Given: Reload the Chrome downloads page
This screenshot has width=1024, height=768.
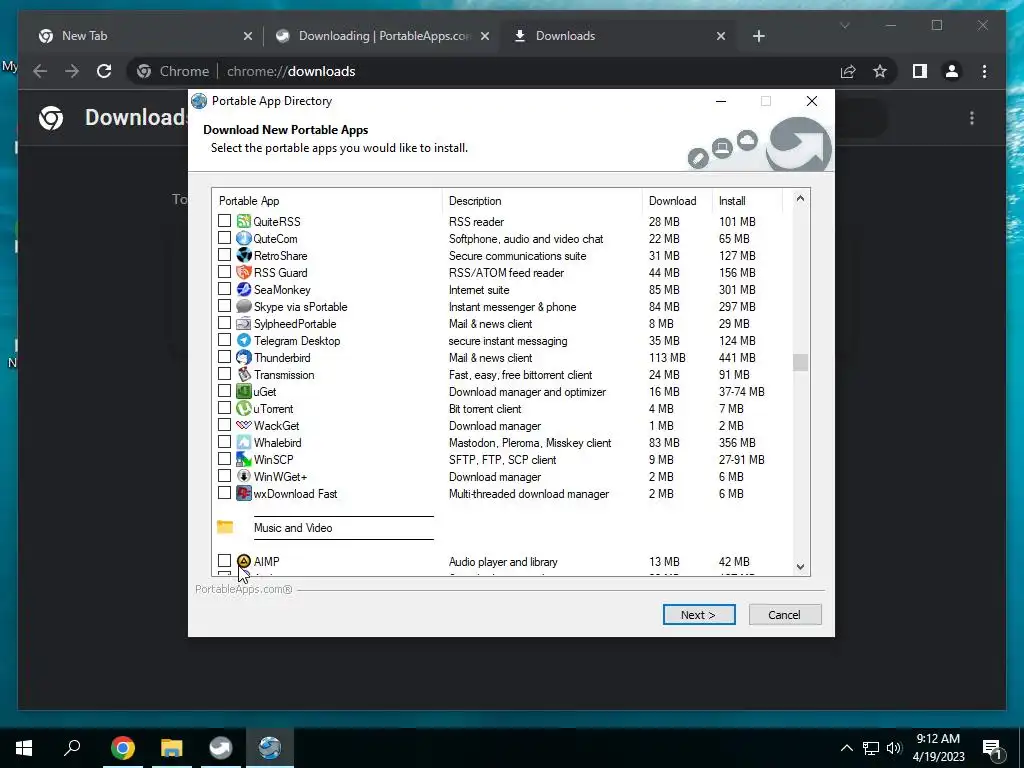Looking at the screenshot, I should 104,71.
